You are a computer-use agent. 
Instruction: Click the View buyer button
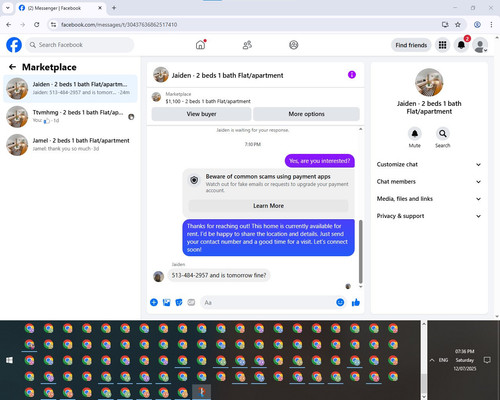click(201, 114)
